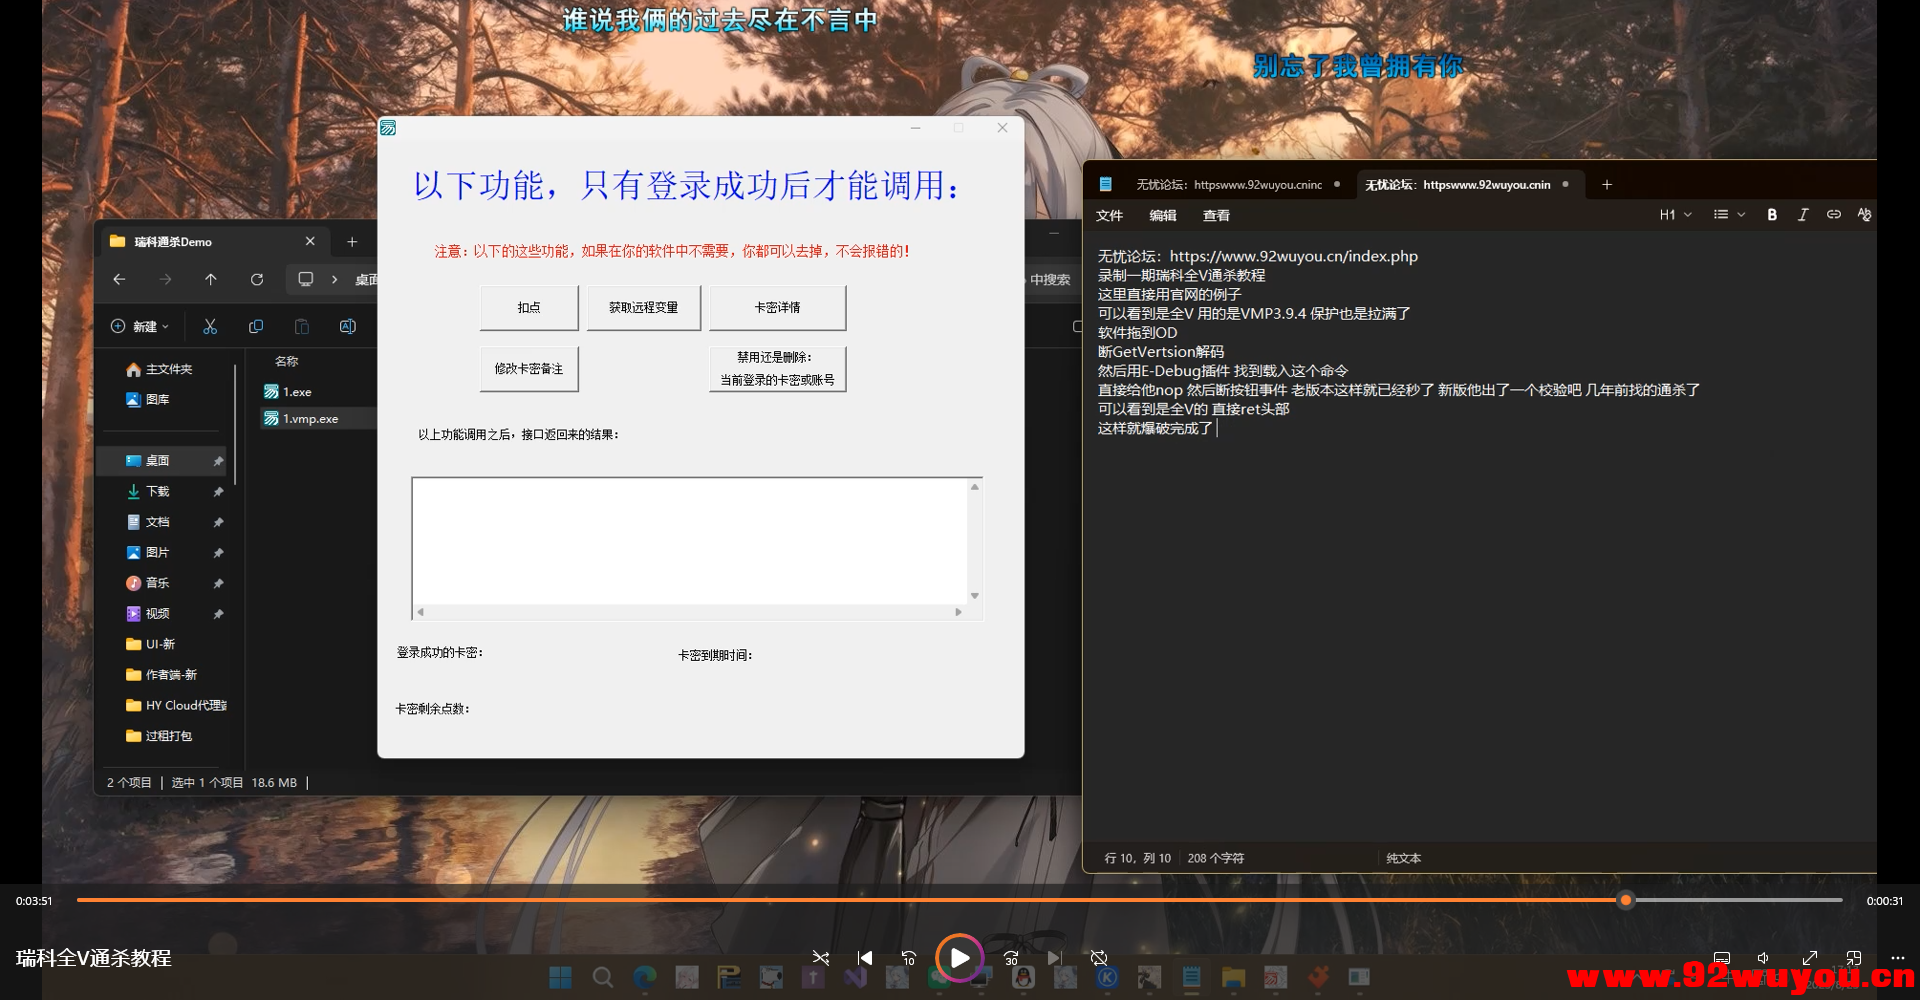The width and height of the screenshot is (1920, 1000).
Task: Toggle repeat mode in the media player
Action: tap(1100, 957)
